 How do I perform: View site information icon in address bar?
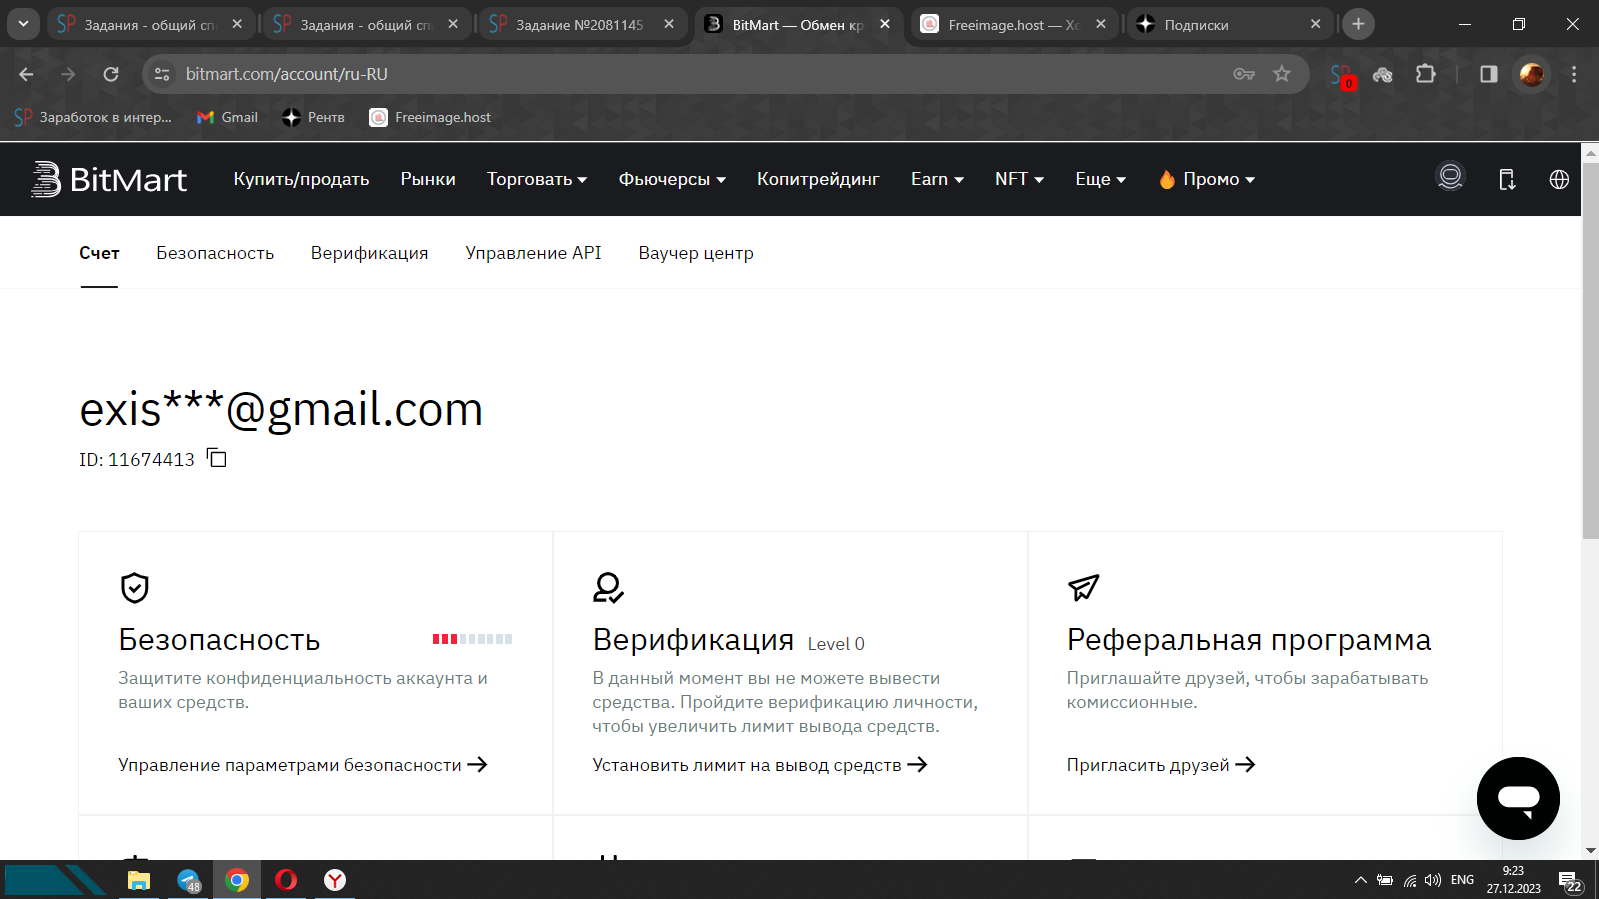click(162, 74)
